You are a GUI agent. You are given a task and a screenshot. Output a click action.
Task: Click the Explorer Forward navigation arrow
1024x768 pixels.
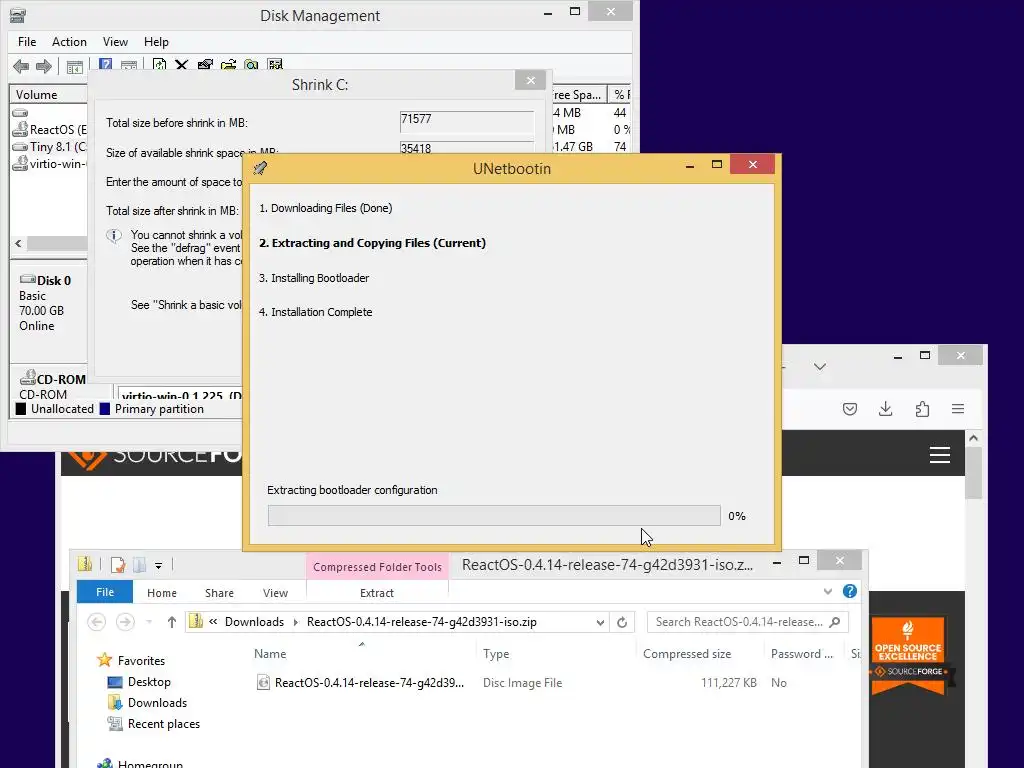pyautogui.click(x=125, y=622)
